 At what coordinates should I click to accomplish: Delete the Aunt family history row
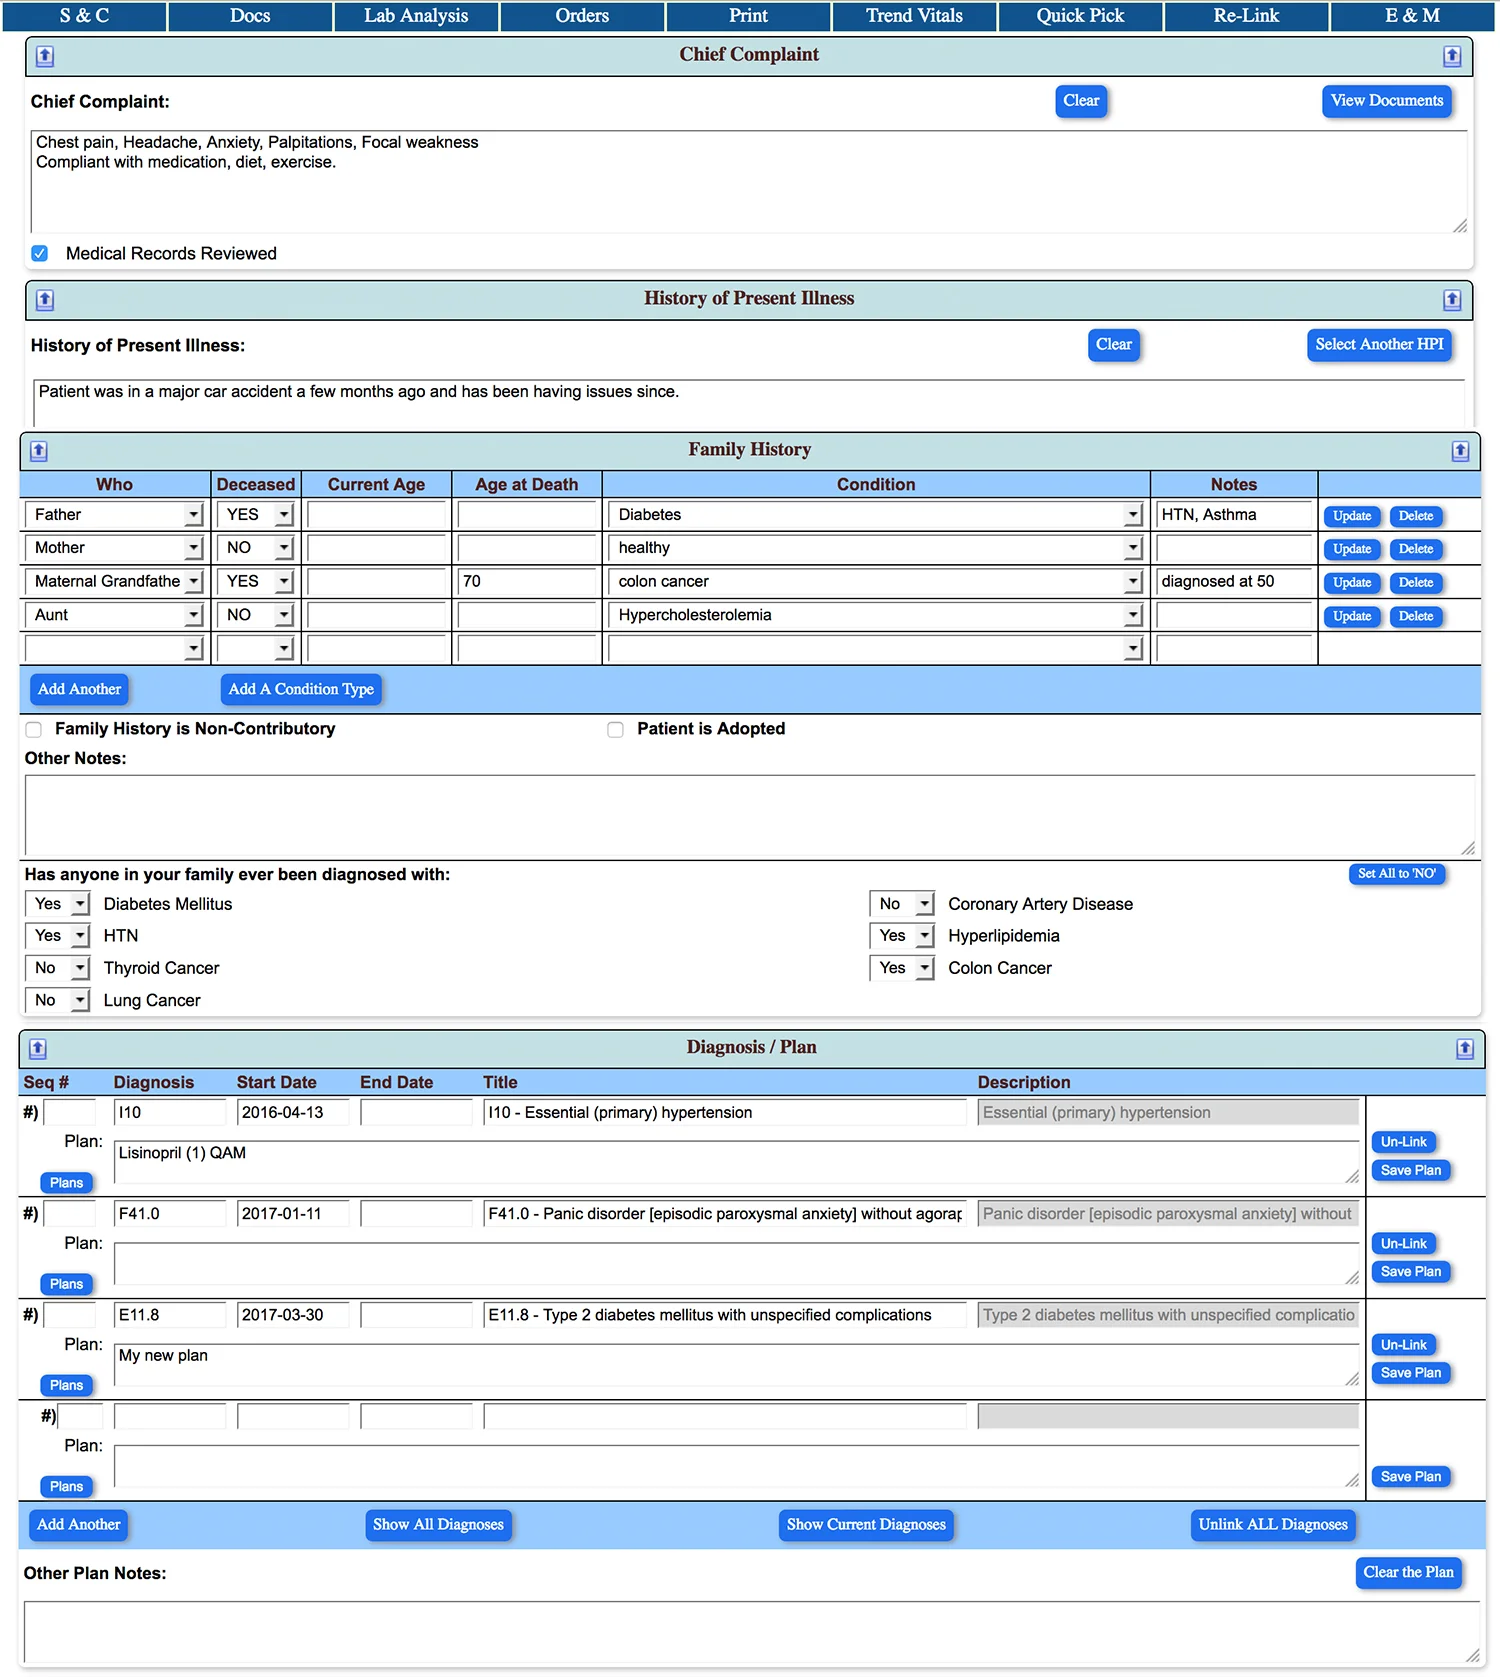click(x=1416, y=616)
